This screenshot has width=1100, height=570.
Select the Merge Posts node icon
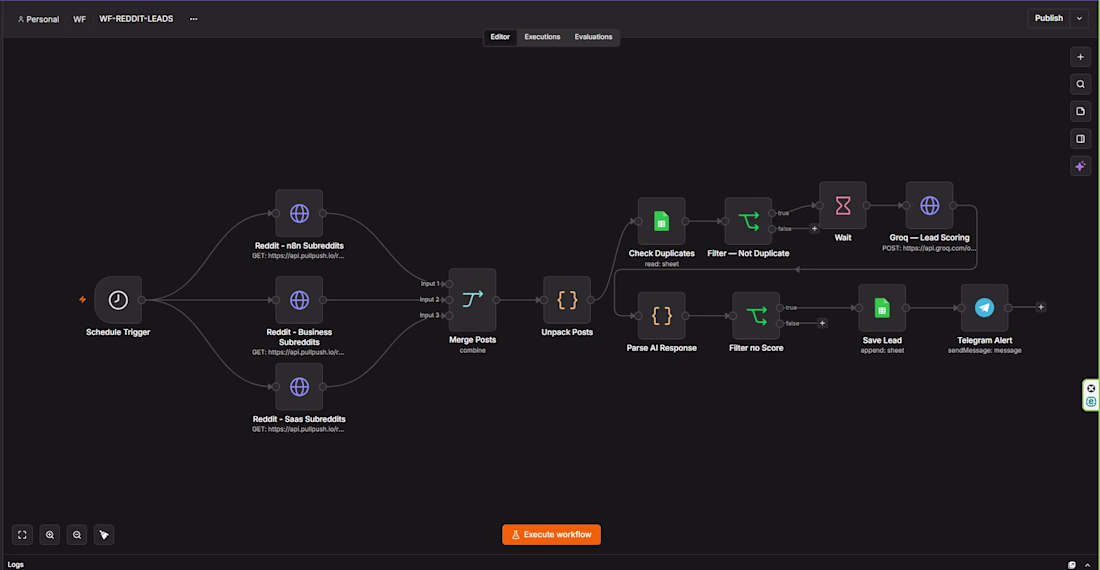click(472, 299)
